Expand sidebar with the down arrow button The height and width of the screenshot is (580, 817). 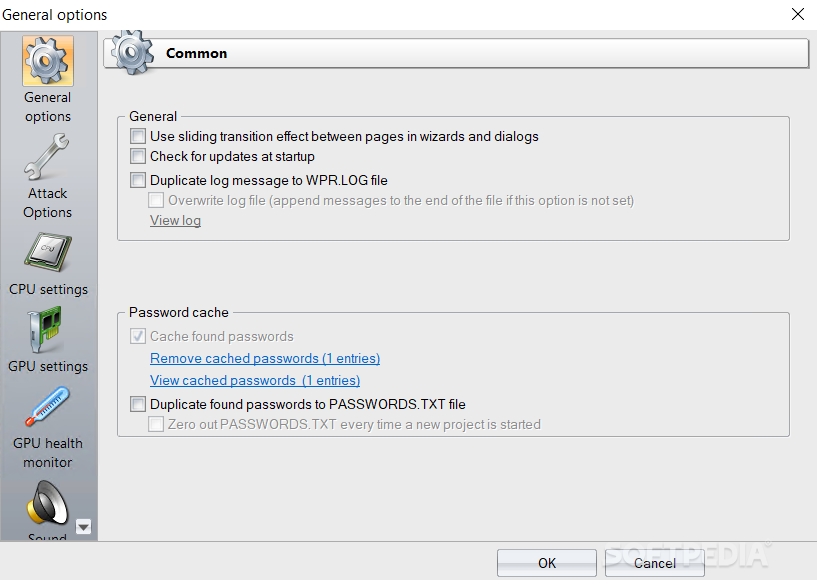click(83, 527)
